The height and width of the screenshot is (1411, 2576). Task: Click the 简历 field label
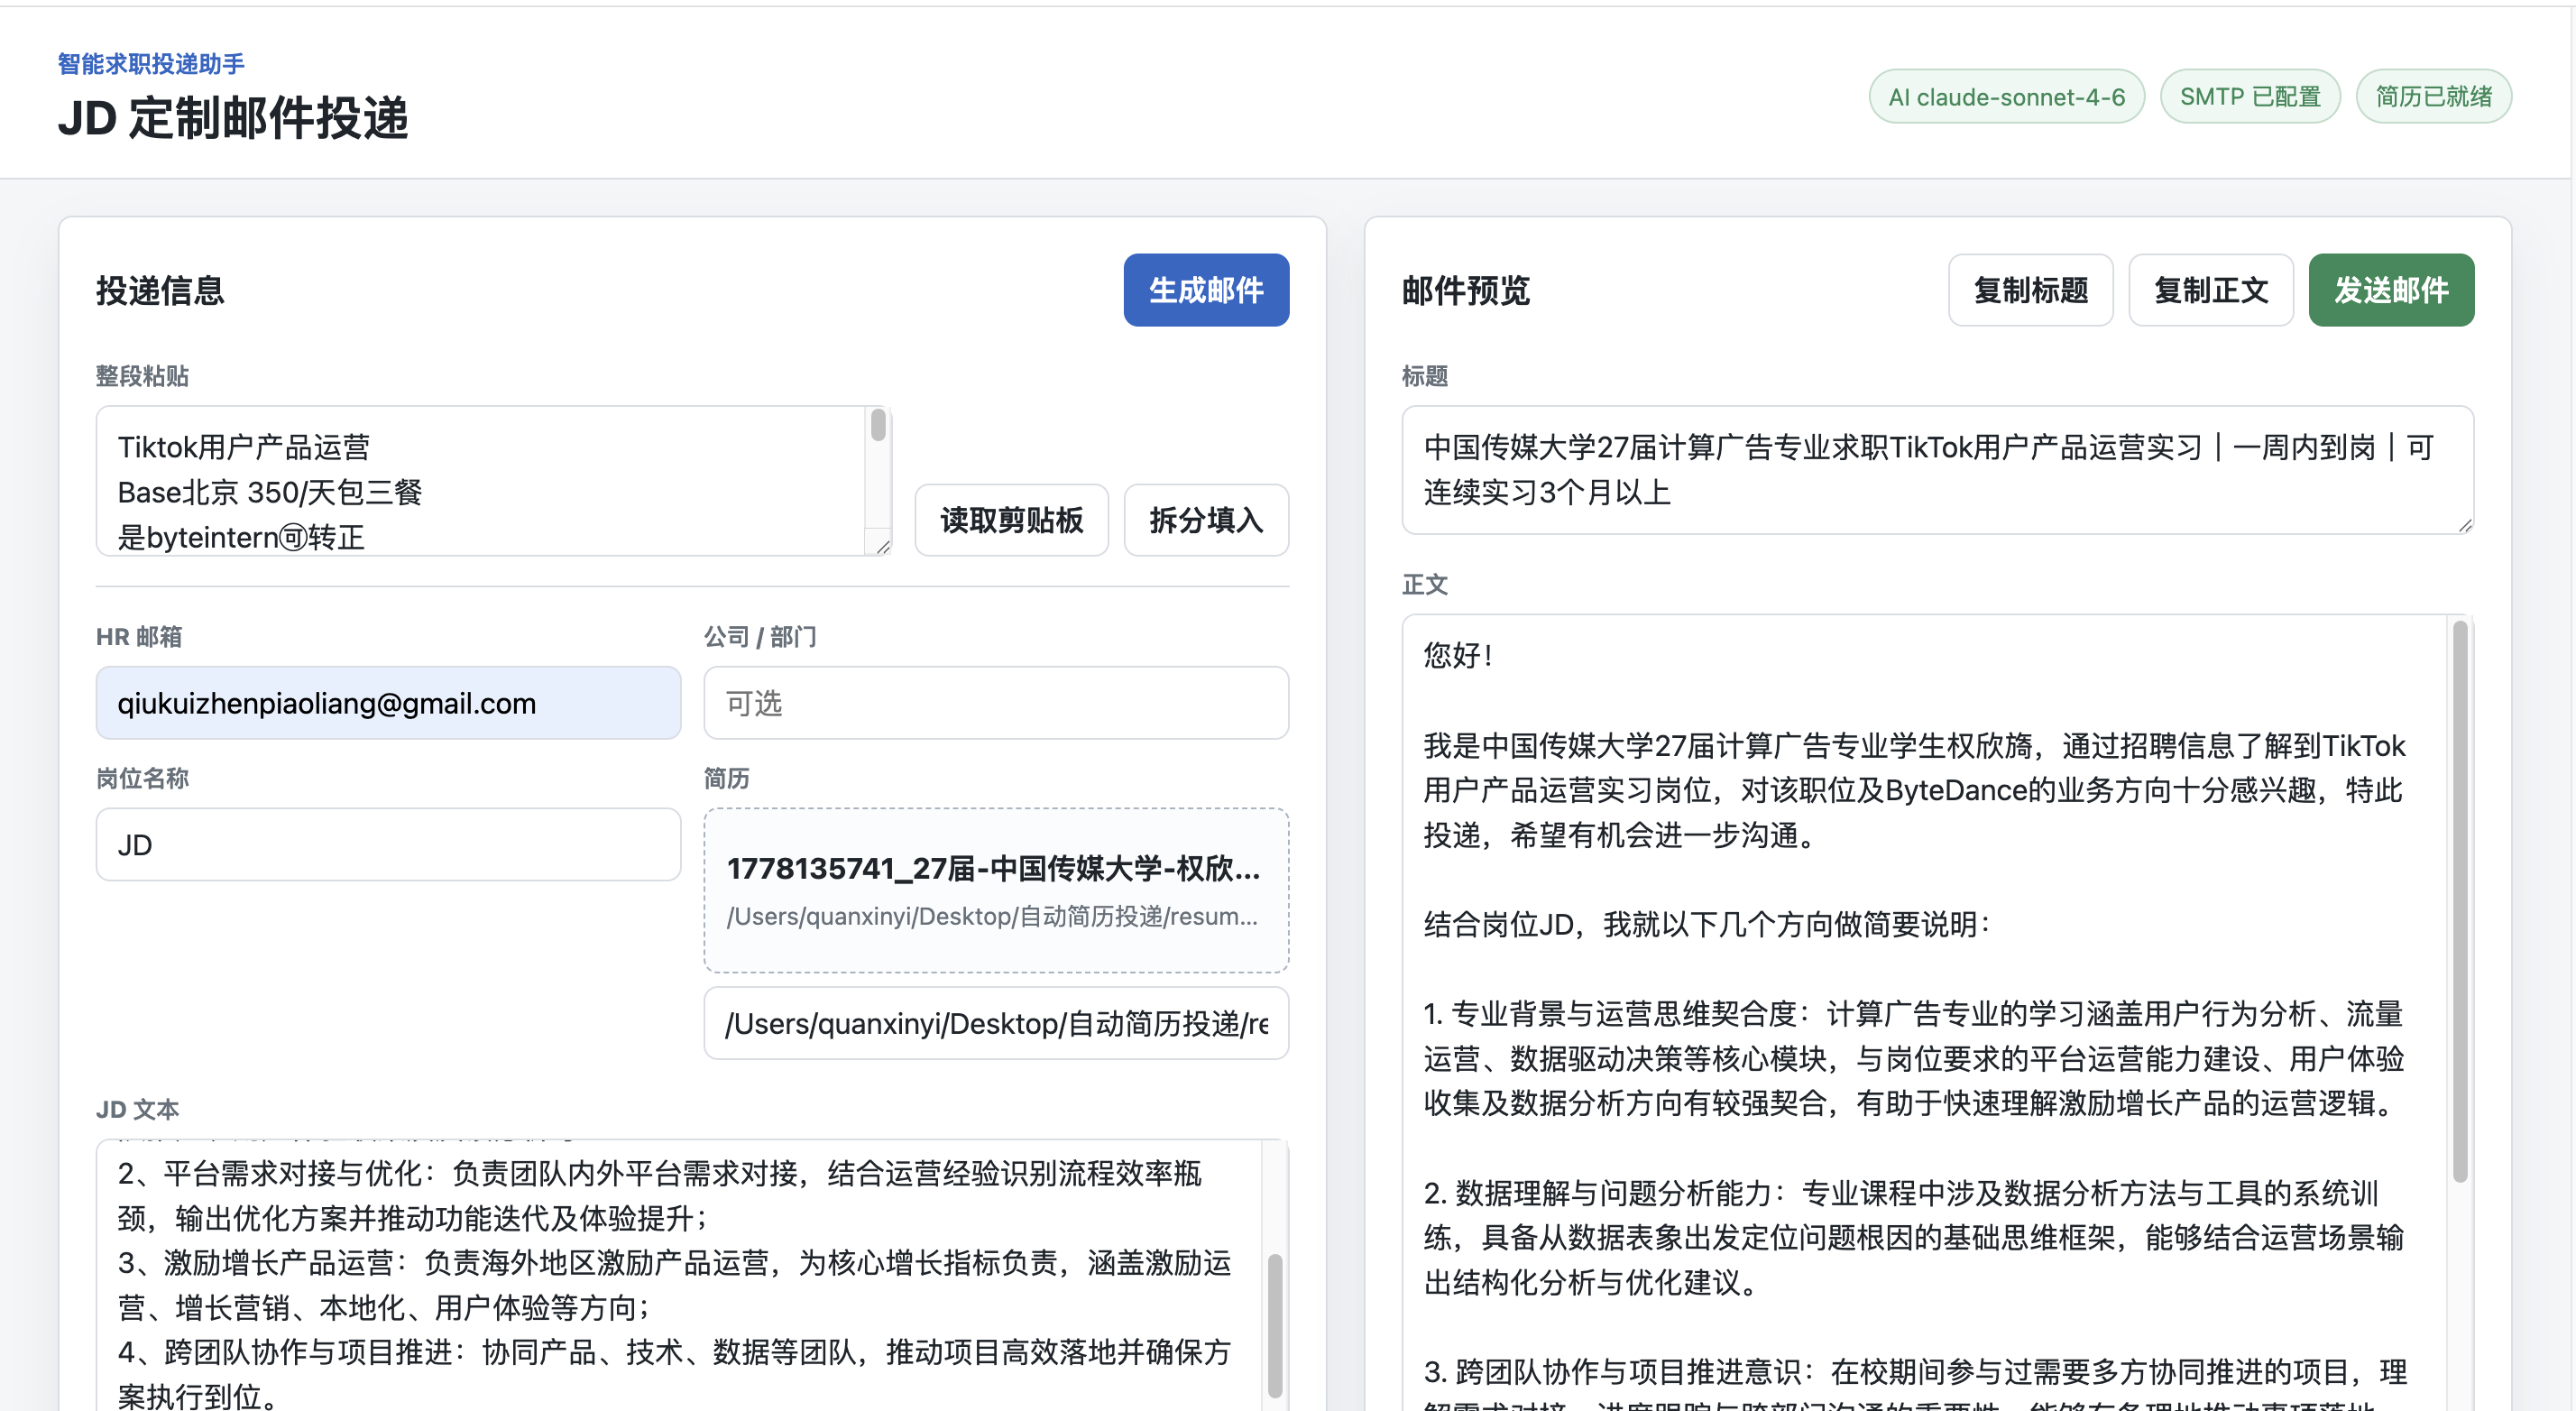tap(726, 778)
